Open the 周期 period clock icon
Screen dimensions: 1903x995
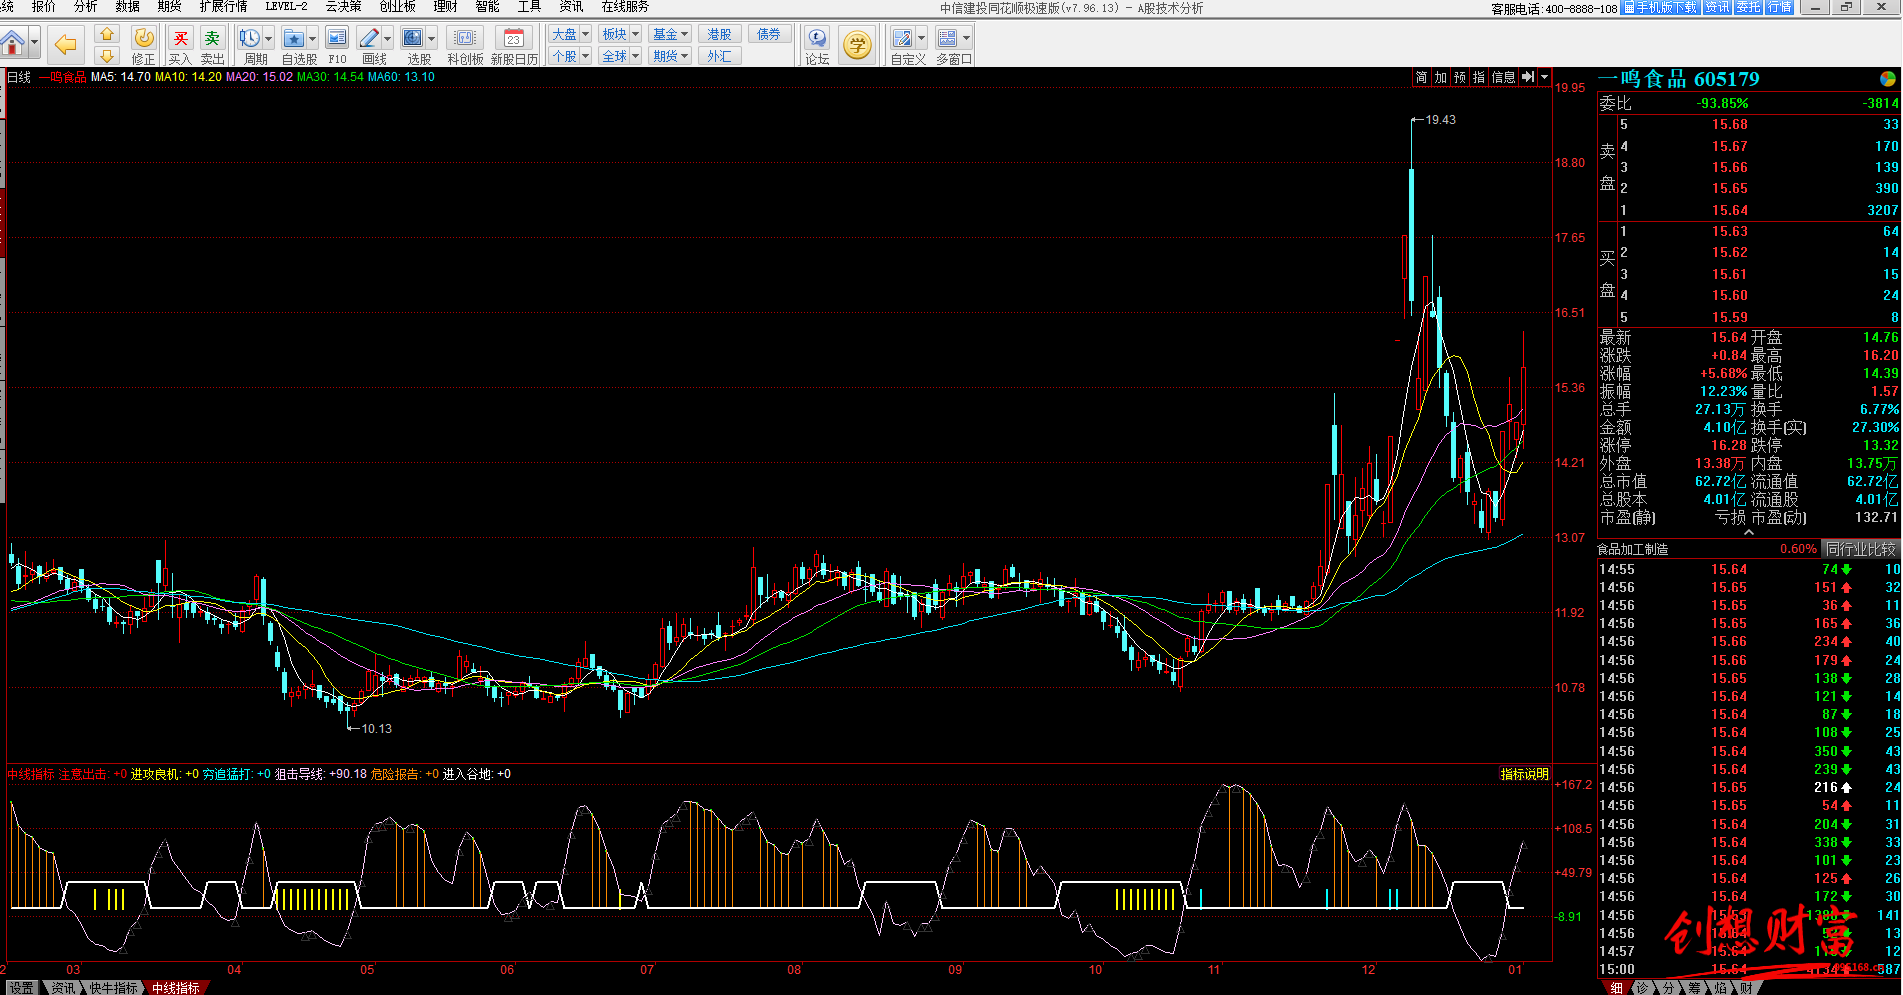coord(249,38)
